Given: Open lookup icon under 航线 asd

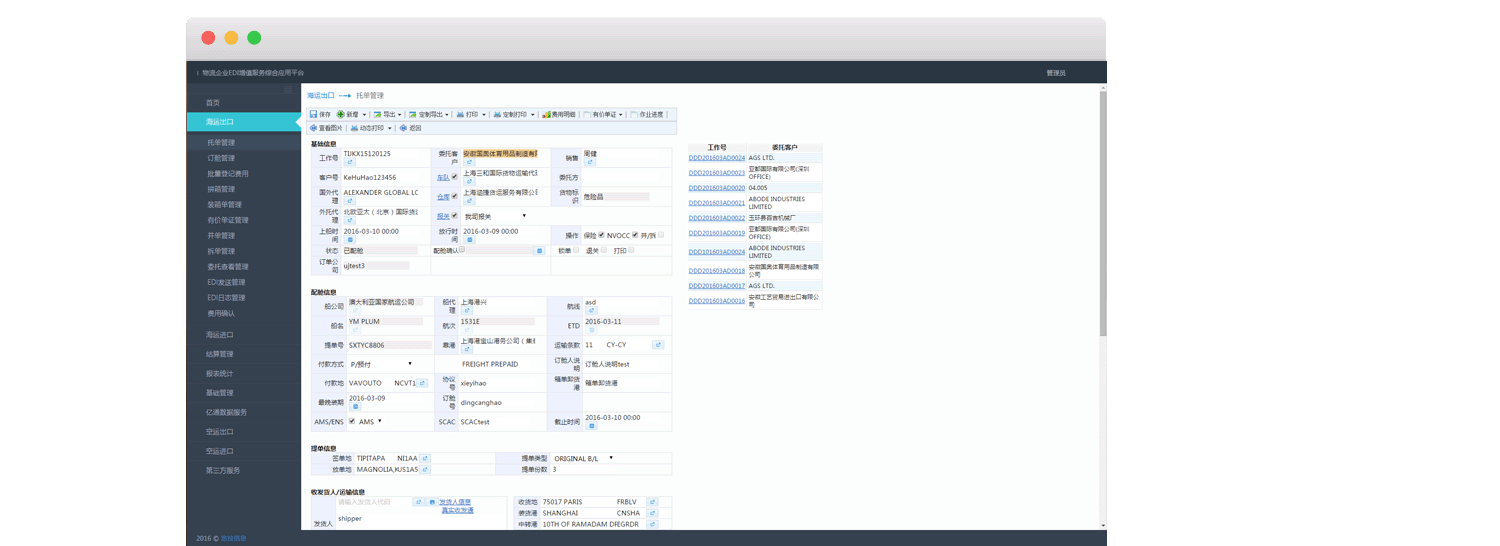Looking at the screenshot, I should tap(591, 310).
